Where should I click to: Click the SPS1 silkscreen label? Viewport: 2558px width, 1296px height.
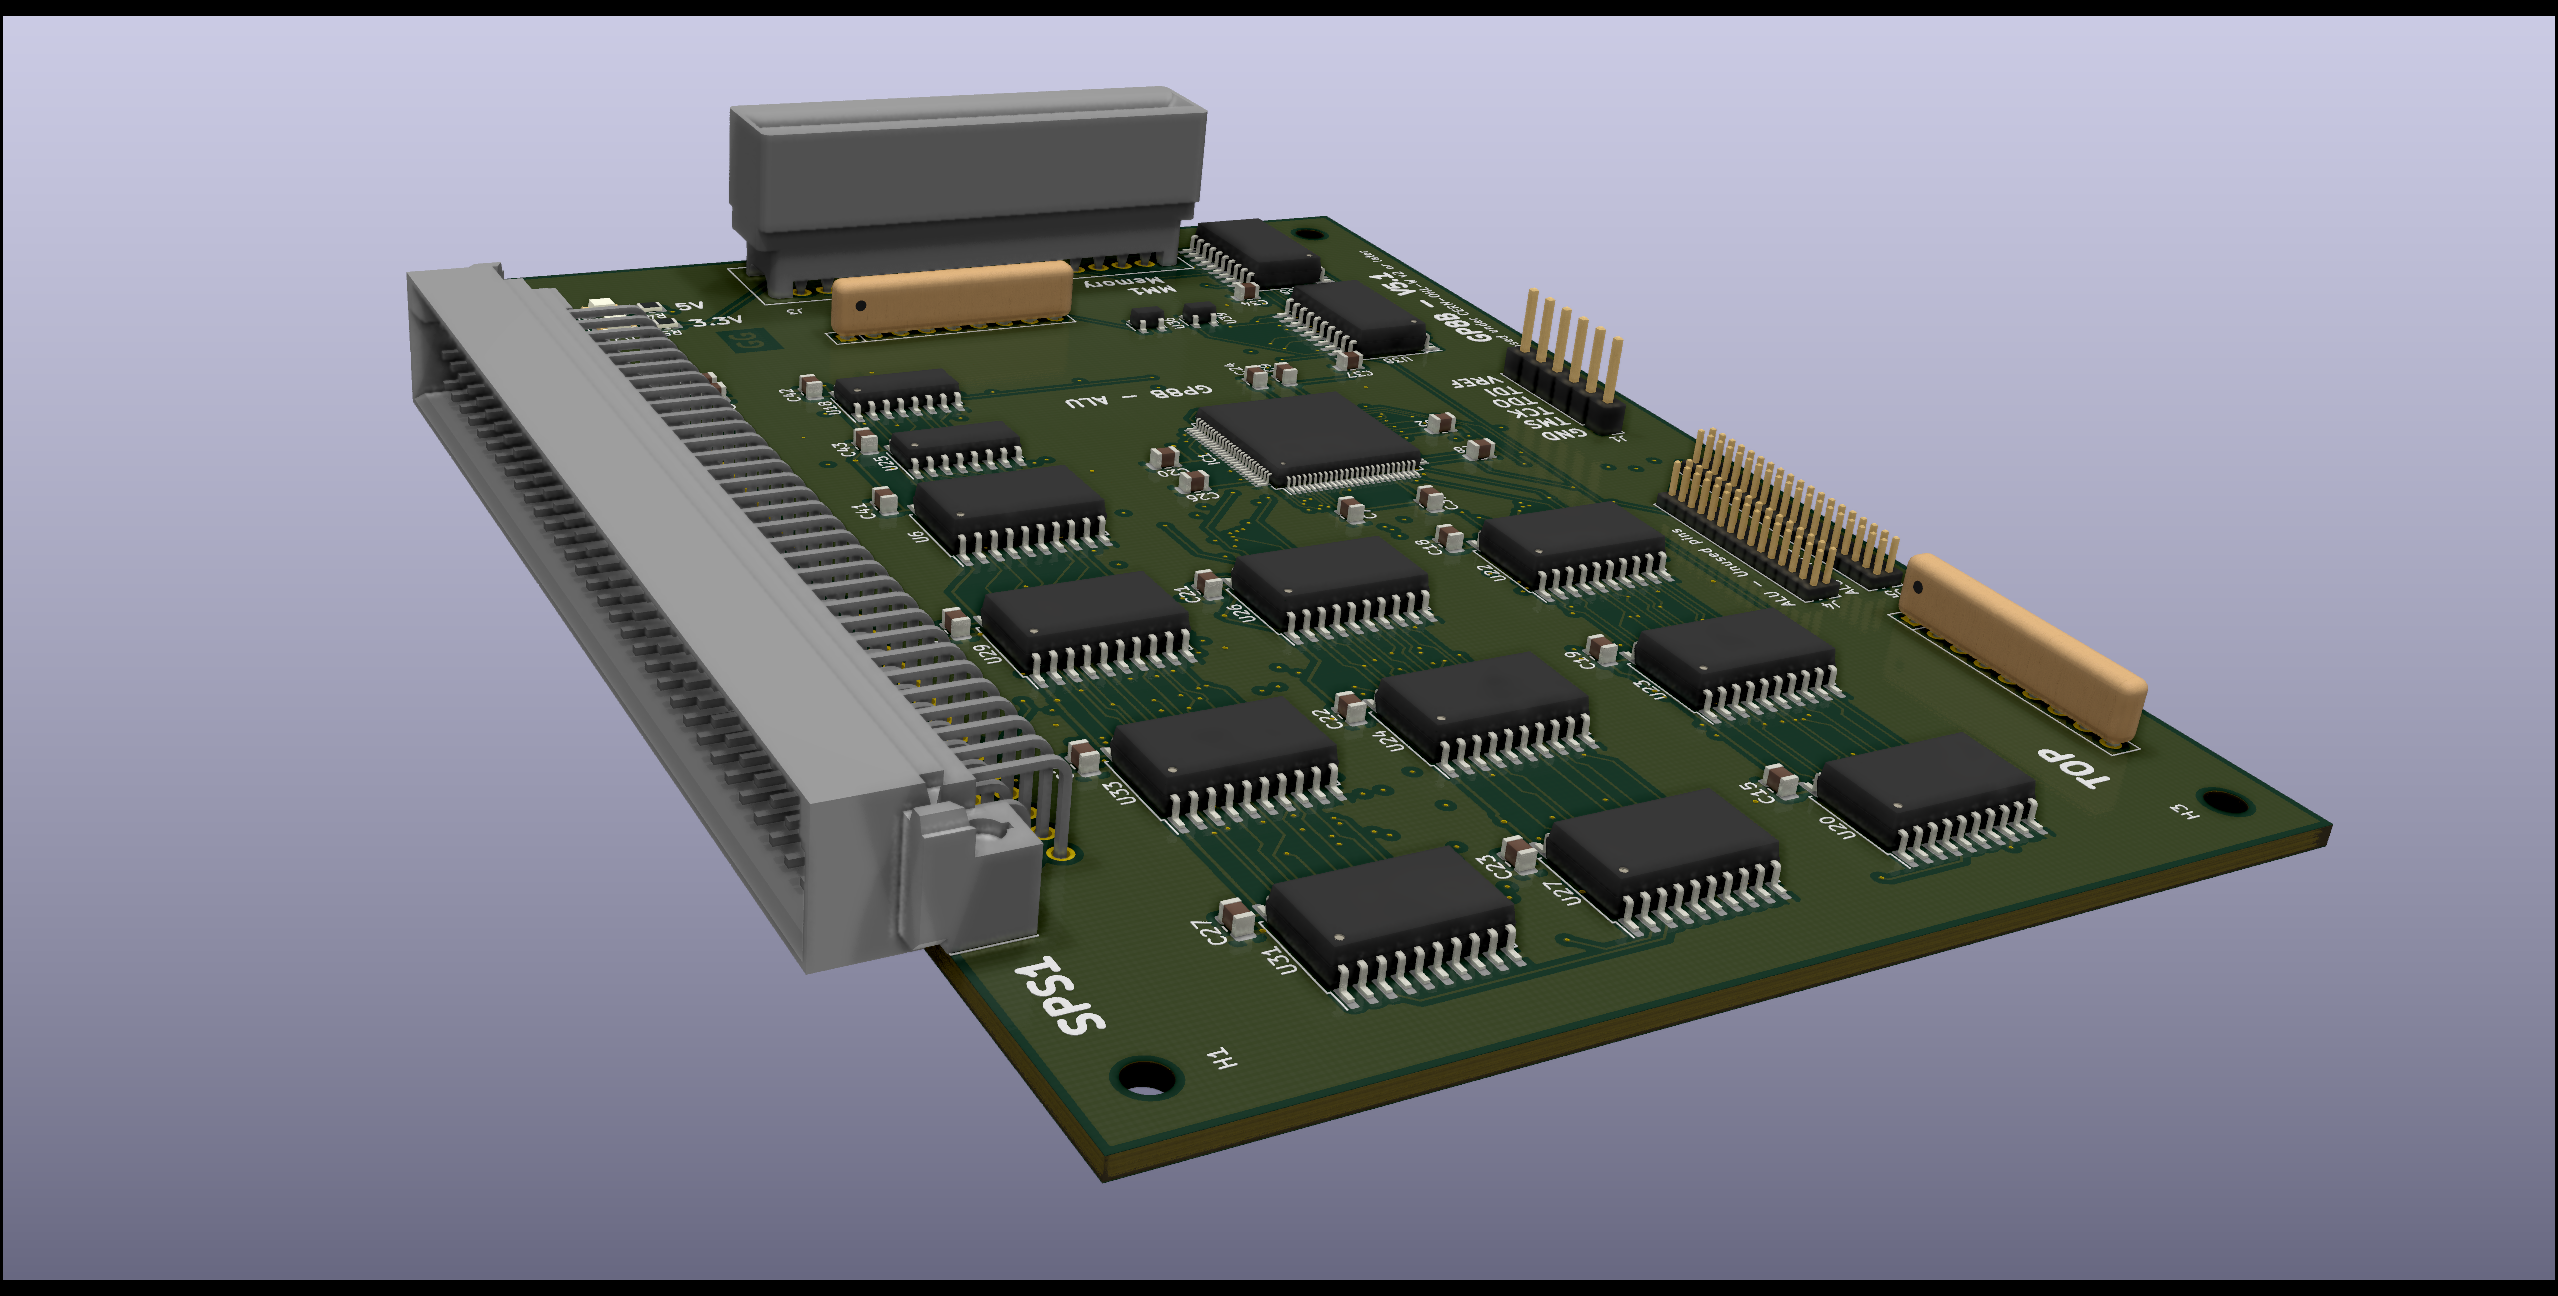click(x=1060, y=996)
